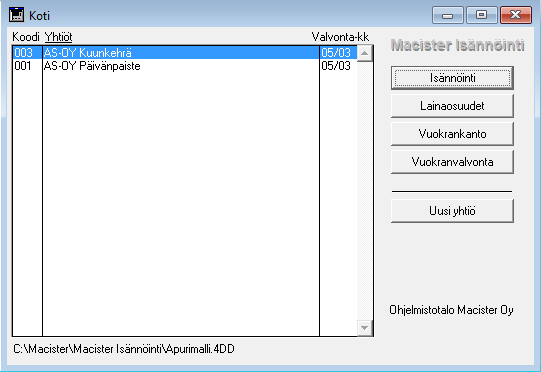
Task: Click the list scrollbar up arrow
Action: tap(365, 54)
